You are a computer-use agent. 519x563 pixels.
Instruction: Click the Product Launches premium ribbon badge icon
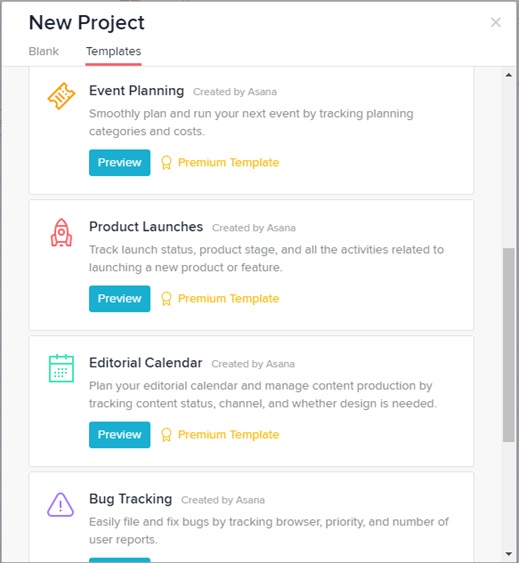coord(166,299)
